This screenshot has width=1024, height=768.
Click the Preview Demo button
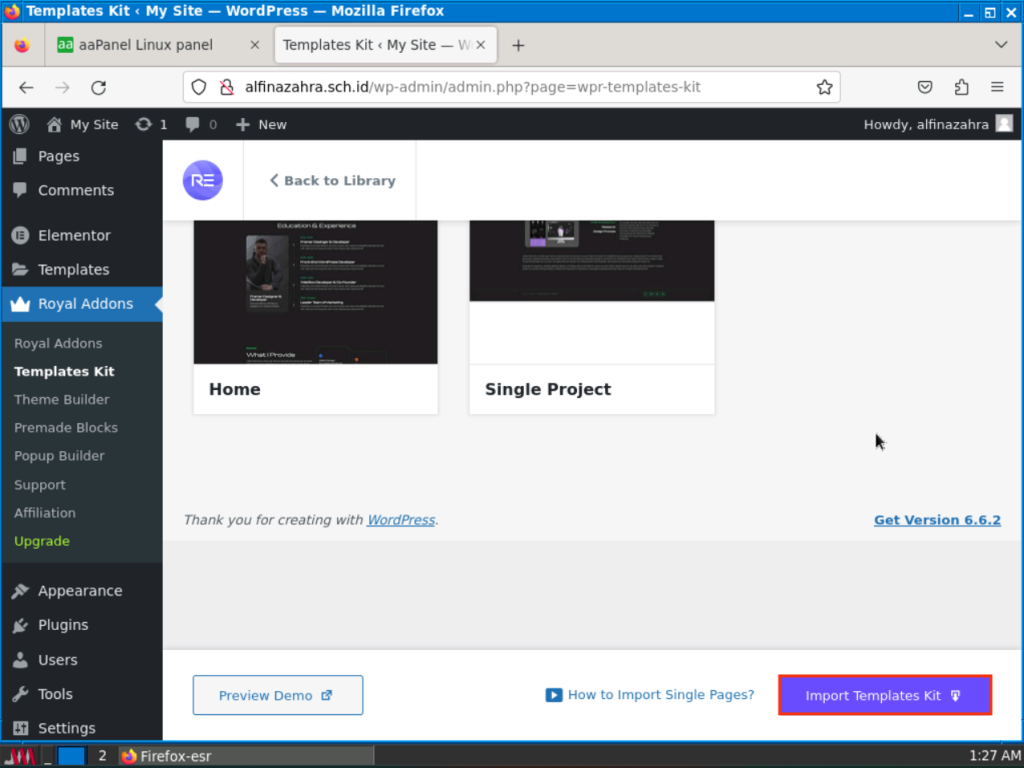click(x=277, y=695)
